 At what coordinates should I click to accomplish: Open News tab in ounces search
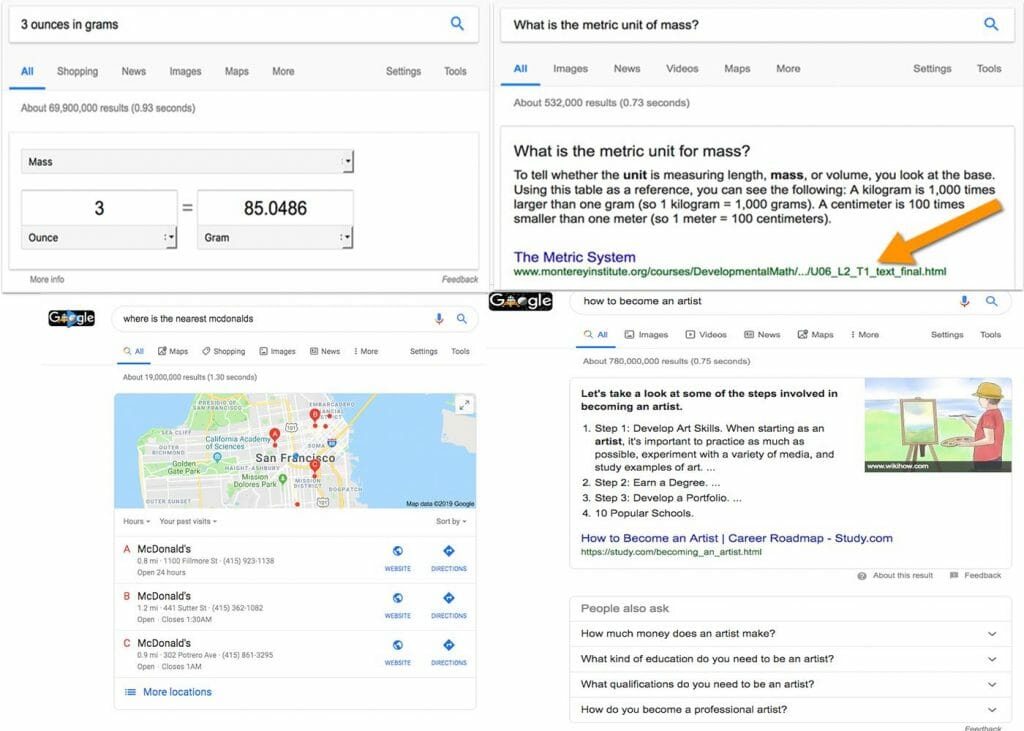(x=133, y=71)
